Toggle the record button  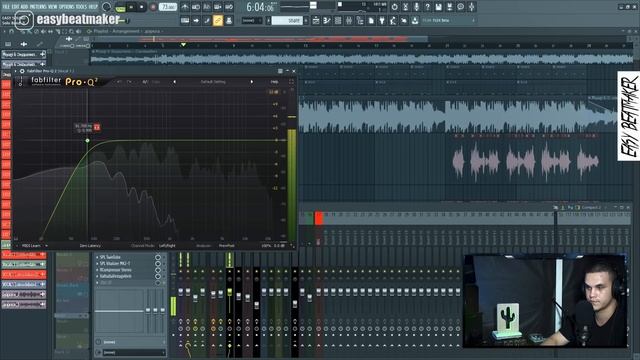tap(153, 7)
